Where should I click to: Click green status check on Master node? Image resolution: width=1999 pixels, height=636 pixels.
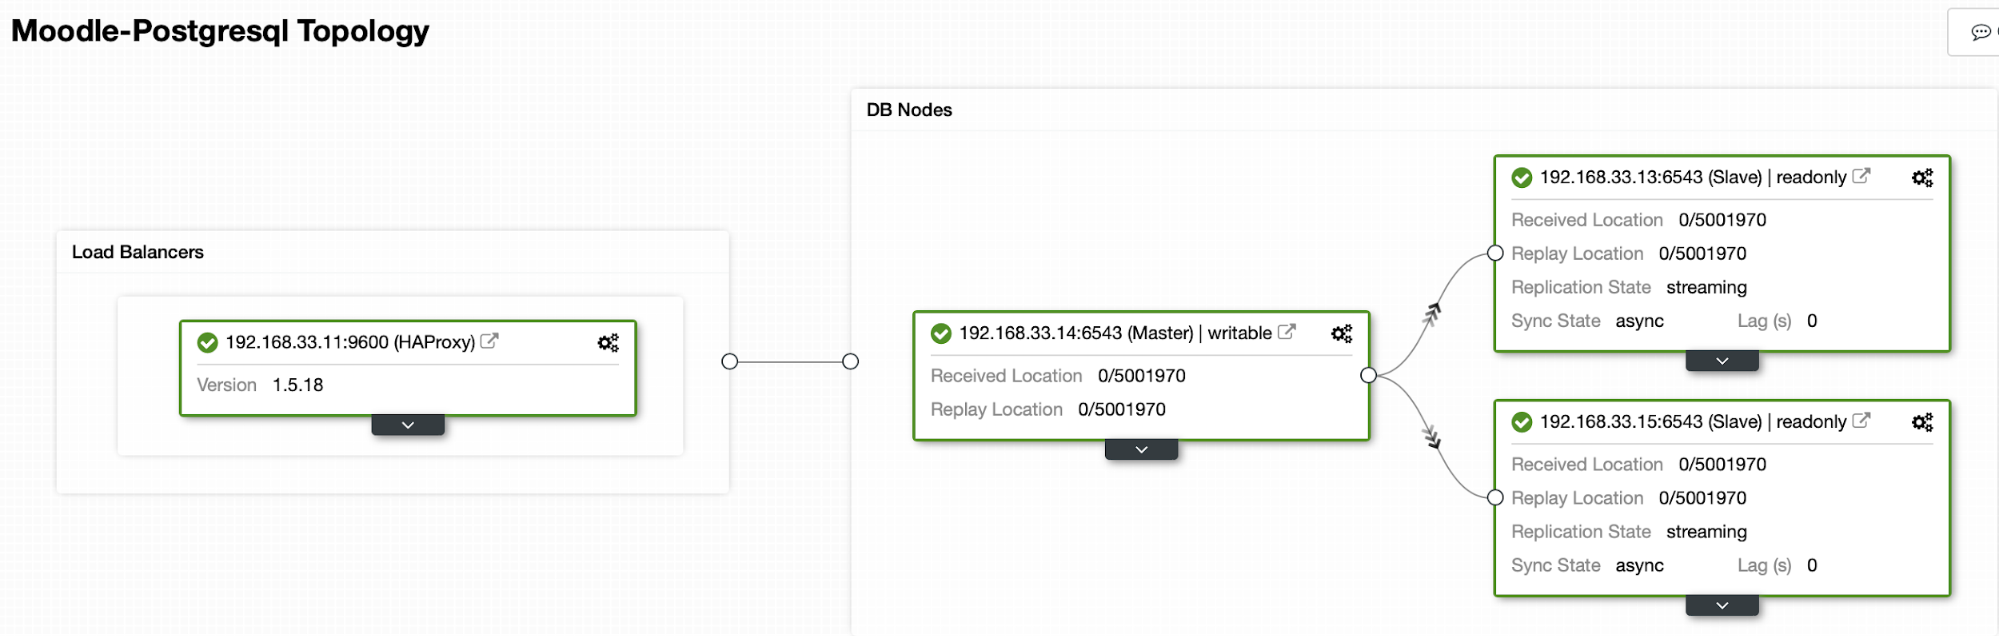(x=941, y=334)
